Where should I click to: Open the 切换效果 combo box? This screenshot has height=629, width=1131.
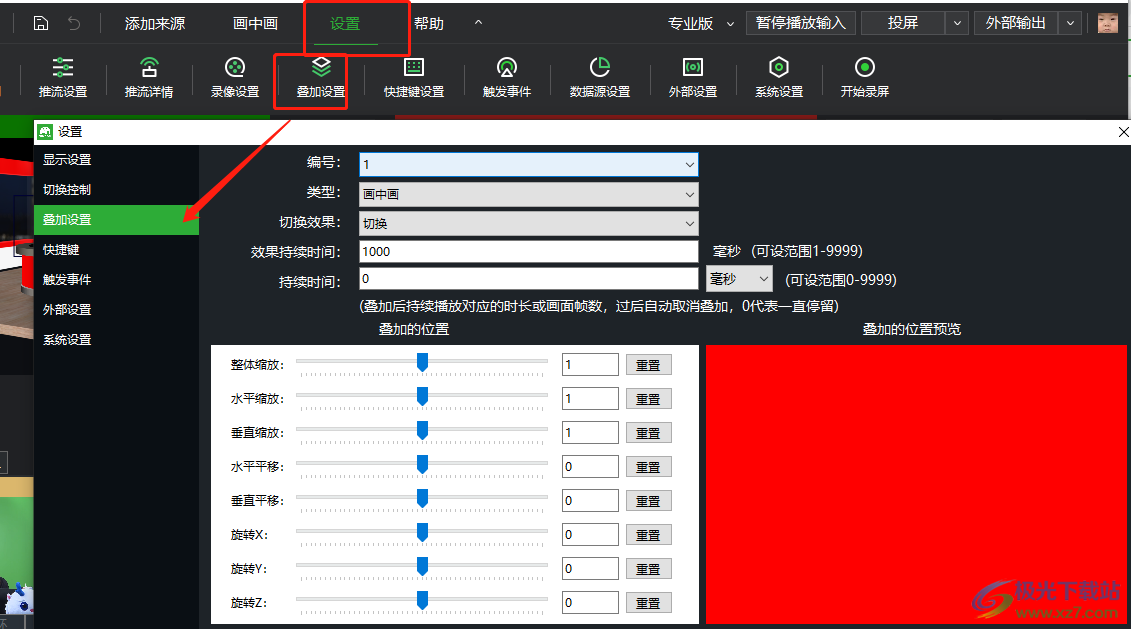[529, 224]
